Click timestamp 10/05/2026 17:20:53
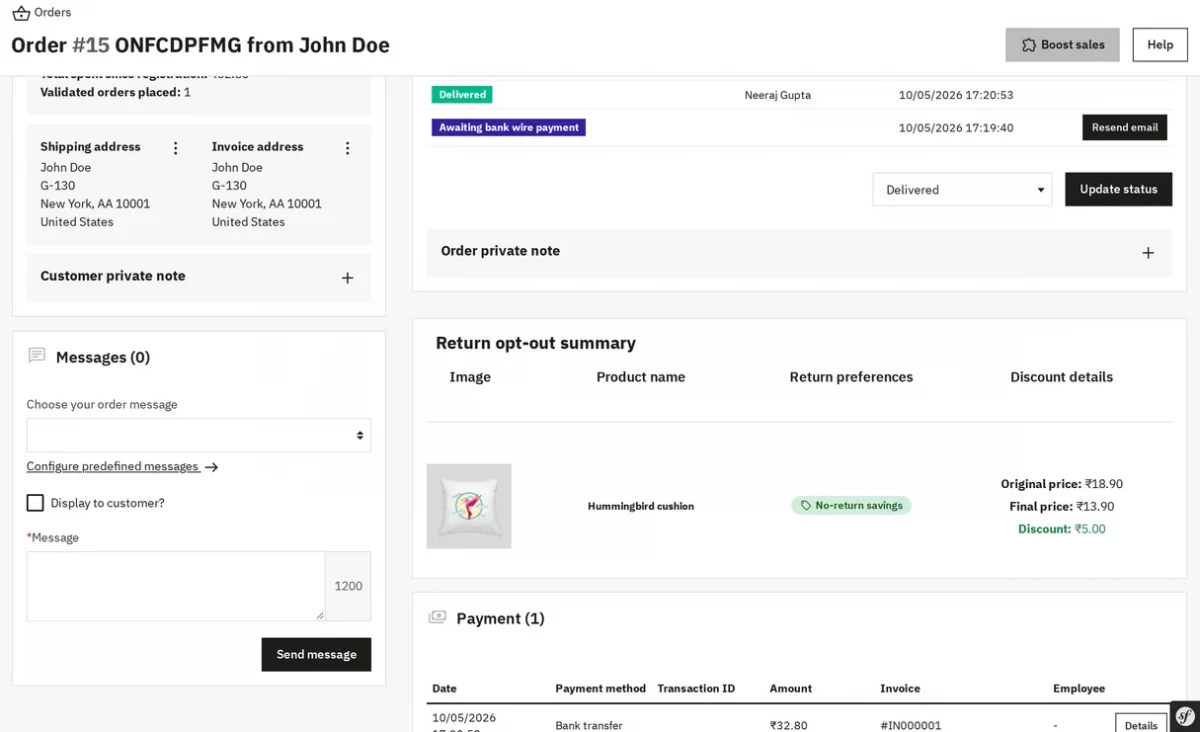The height and width of the screenshot is (732, 1200). pos(956,95)
